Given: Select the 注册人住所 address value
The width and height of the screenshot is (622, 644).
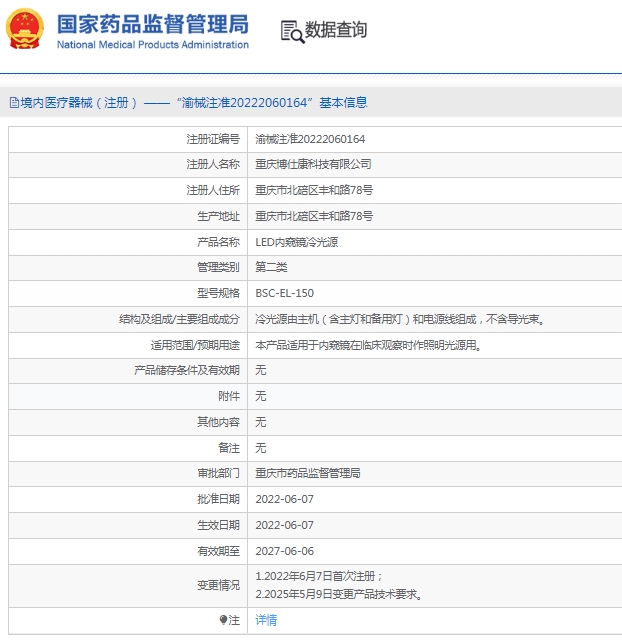Looking at the screenshot, I should [x=314, y=190].
